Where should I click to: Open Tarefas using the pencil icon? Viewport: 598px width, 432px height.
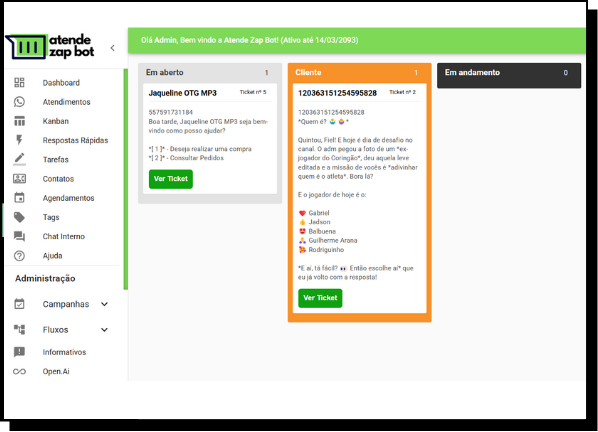19,159
